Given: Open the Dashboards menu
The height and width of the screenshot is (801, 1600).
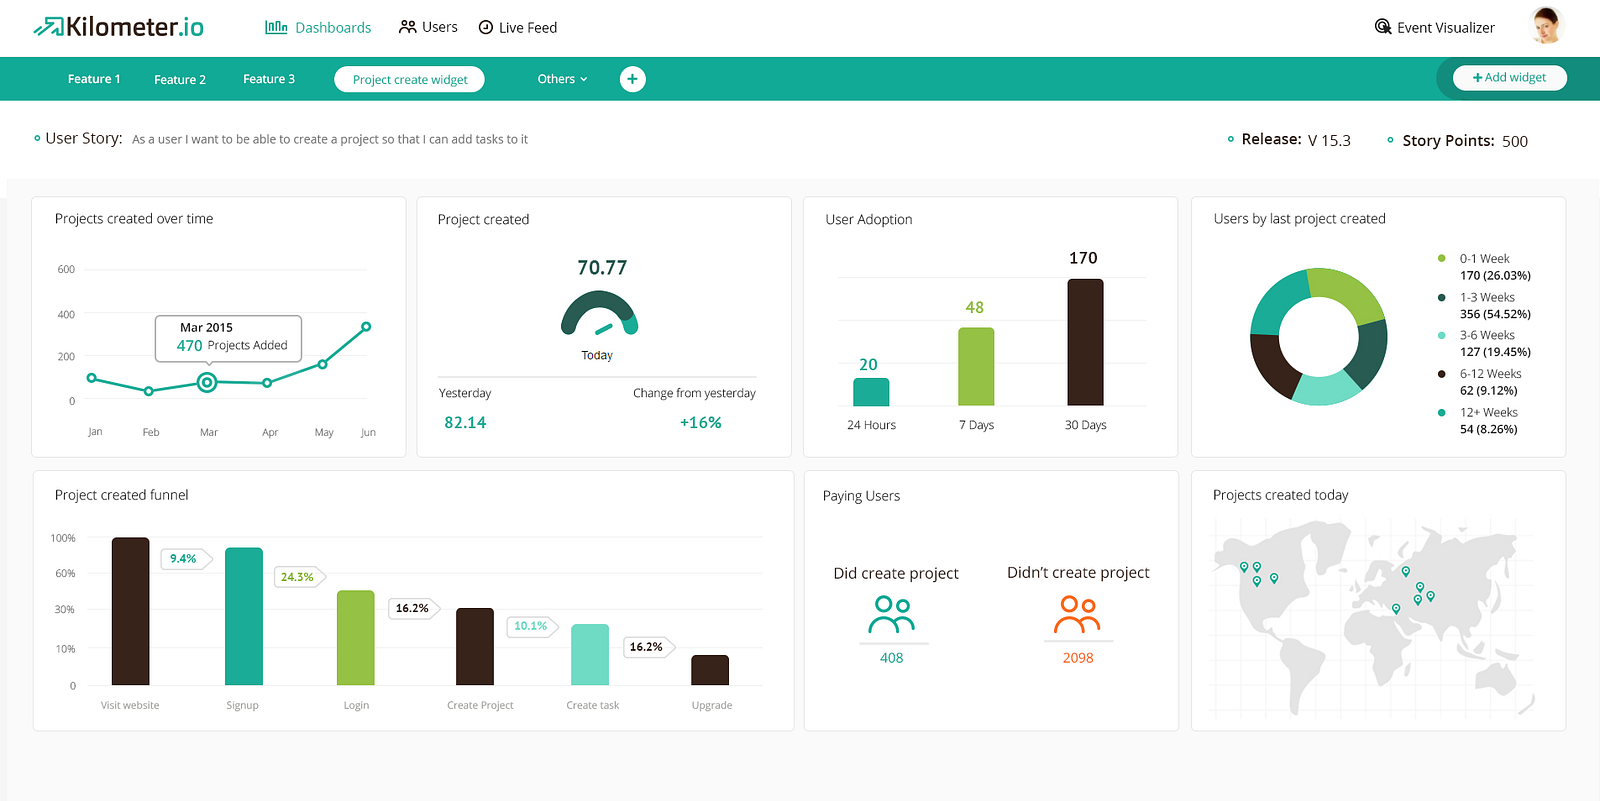Looking at the screenshot, I should coord(318,27).
